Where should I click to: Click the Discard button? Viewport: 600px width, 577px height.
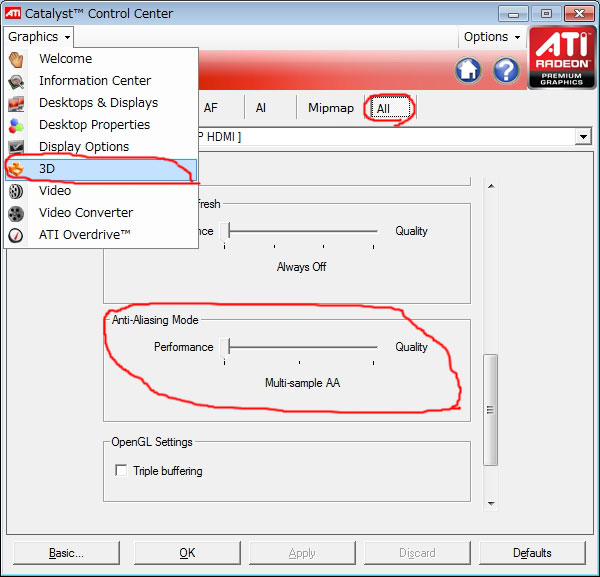pos(417,553)
